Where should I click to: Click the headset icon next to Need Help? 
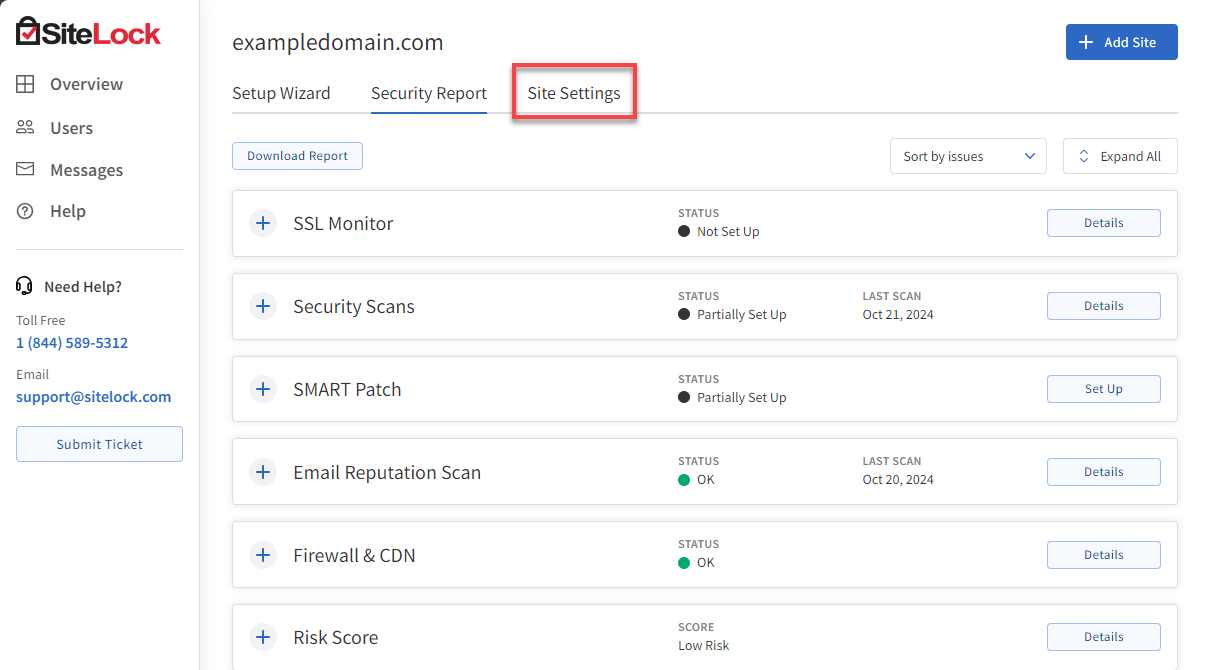23,286
